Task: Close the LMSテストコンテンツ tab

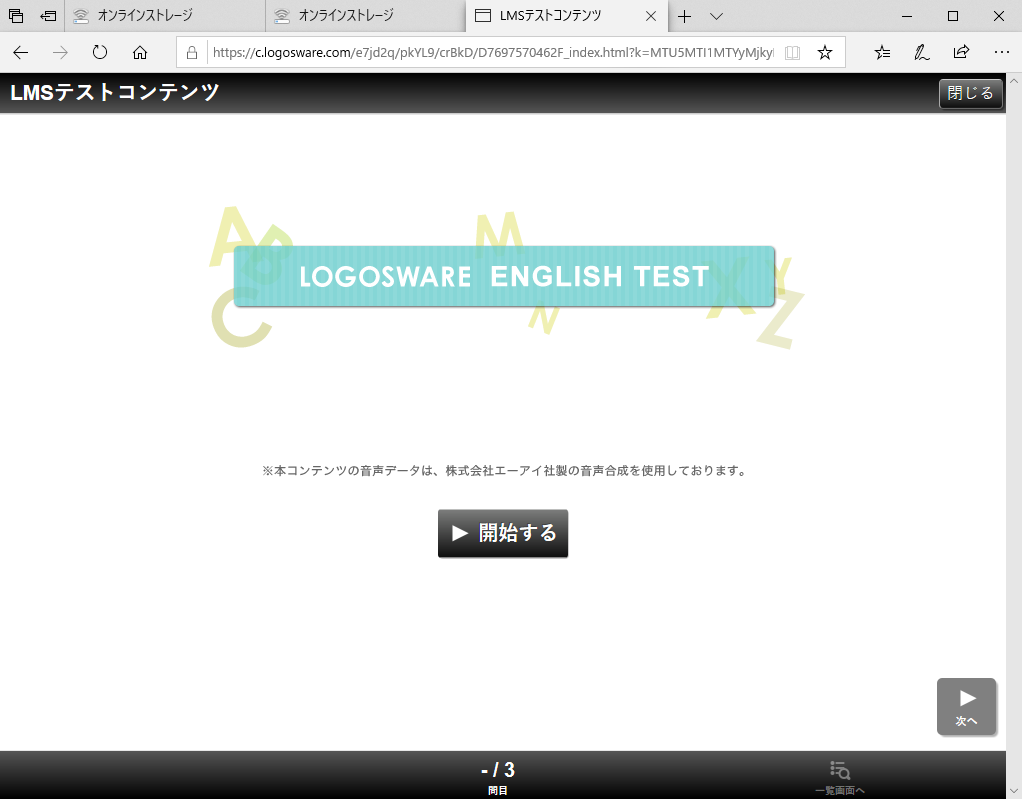Action: (x=651, y=16)
